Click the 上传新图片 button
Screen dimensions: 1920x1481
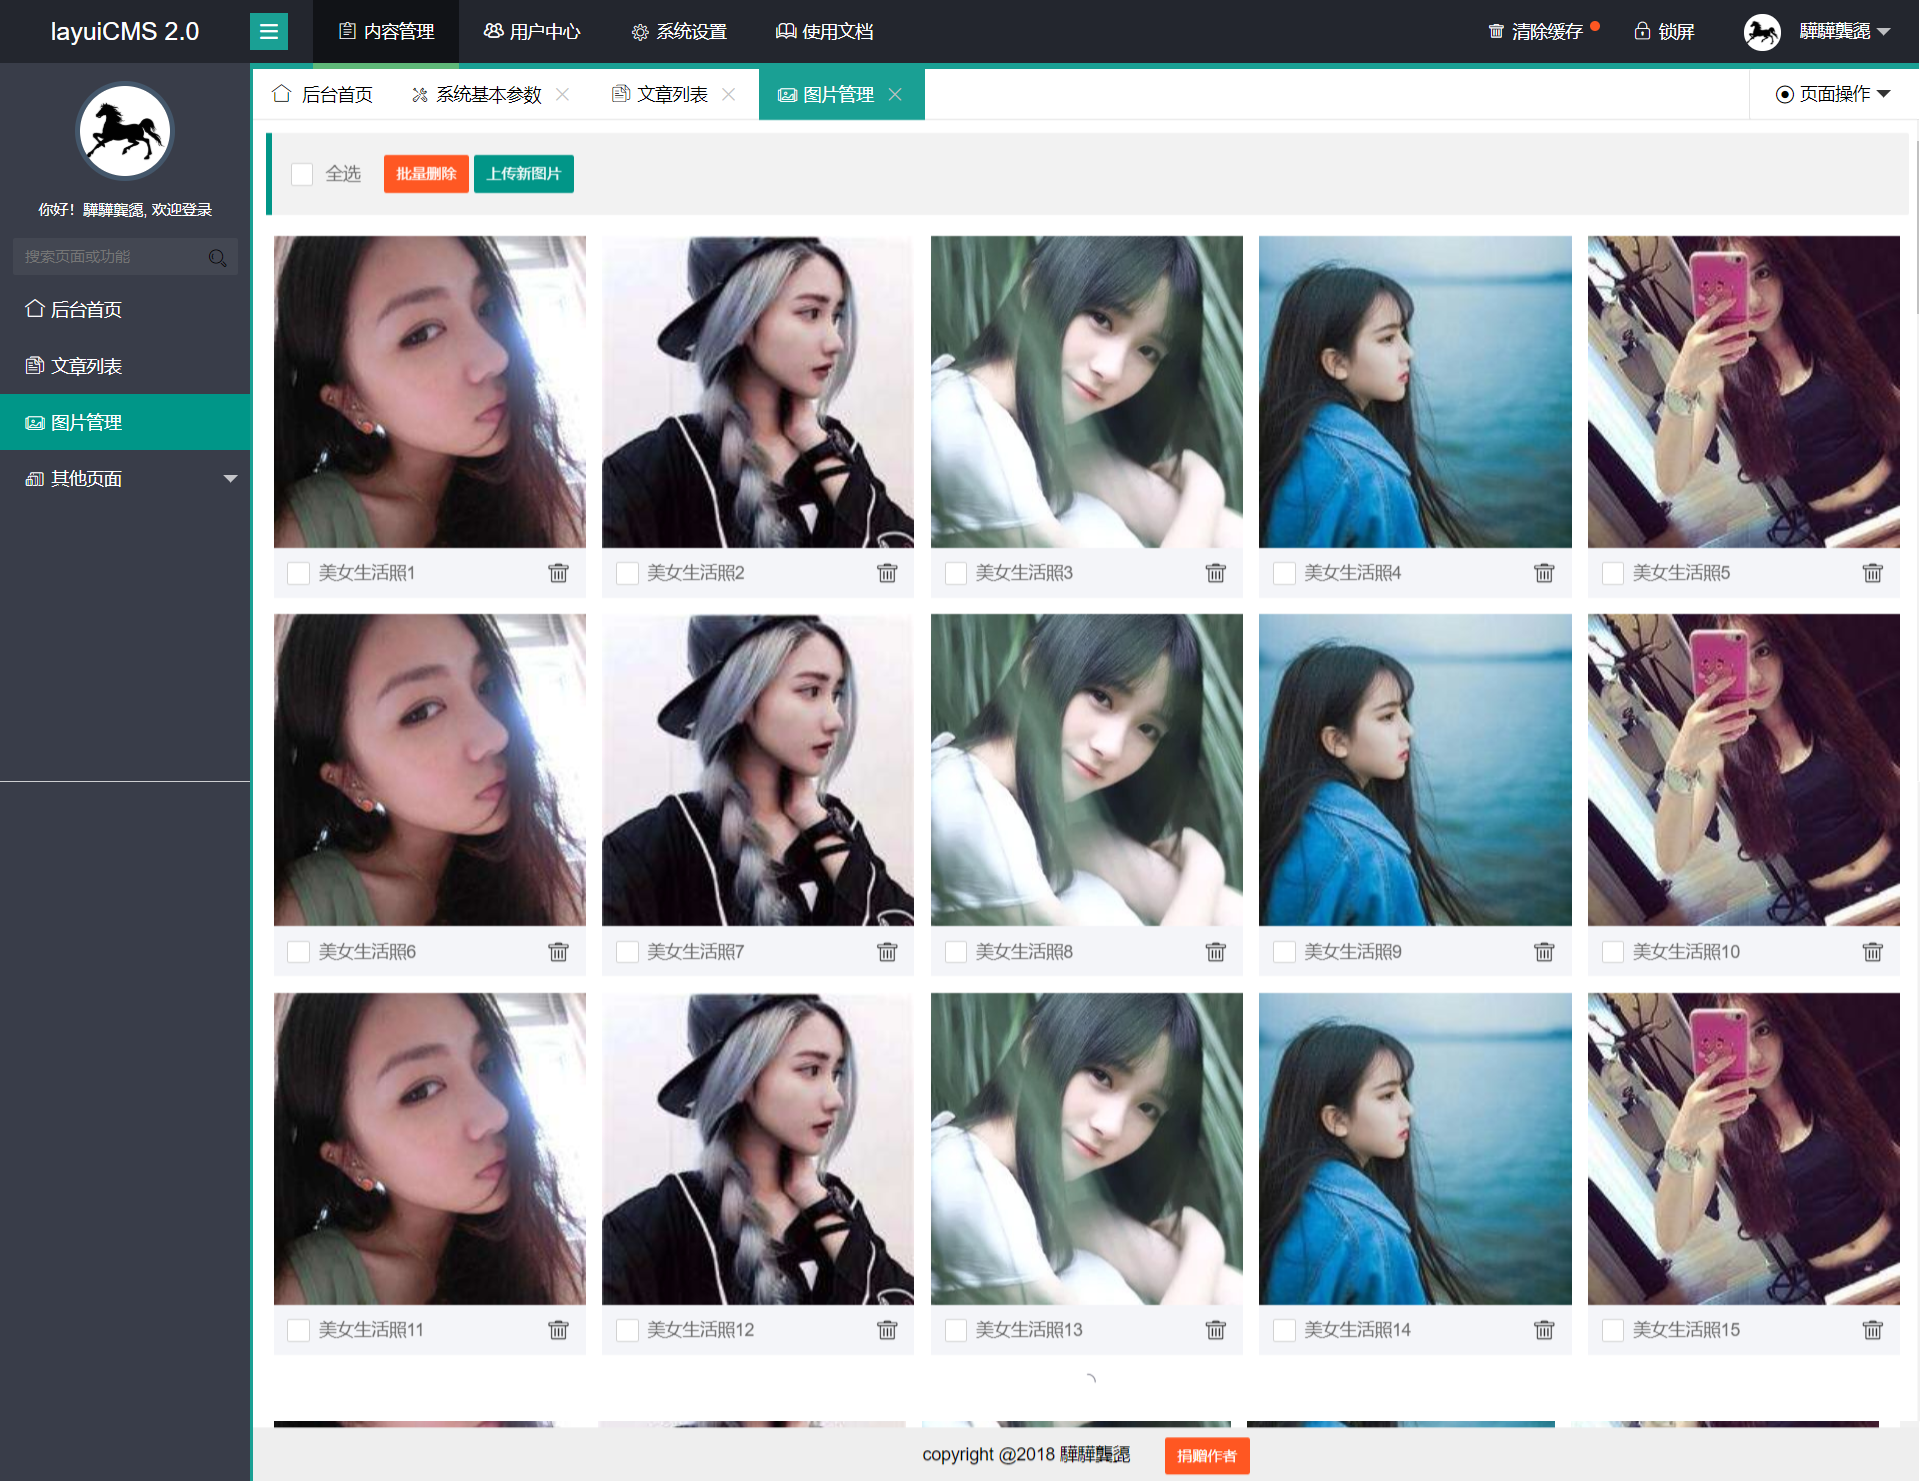click(523, 174)
